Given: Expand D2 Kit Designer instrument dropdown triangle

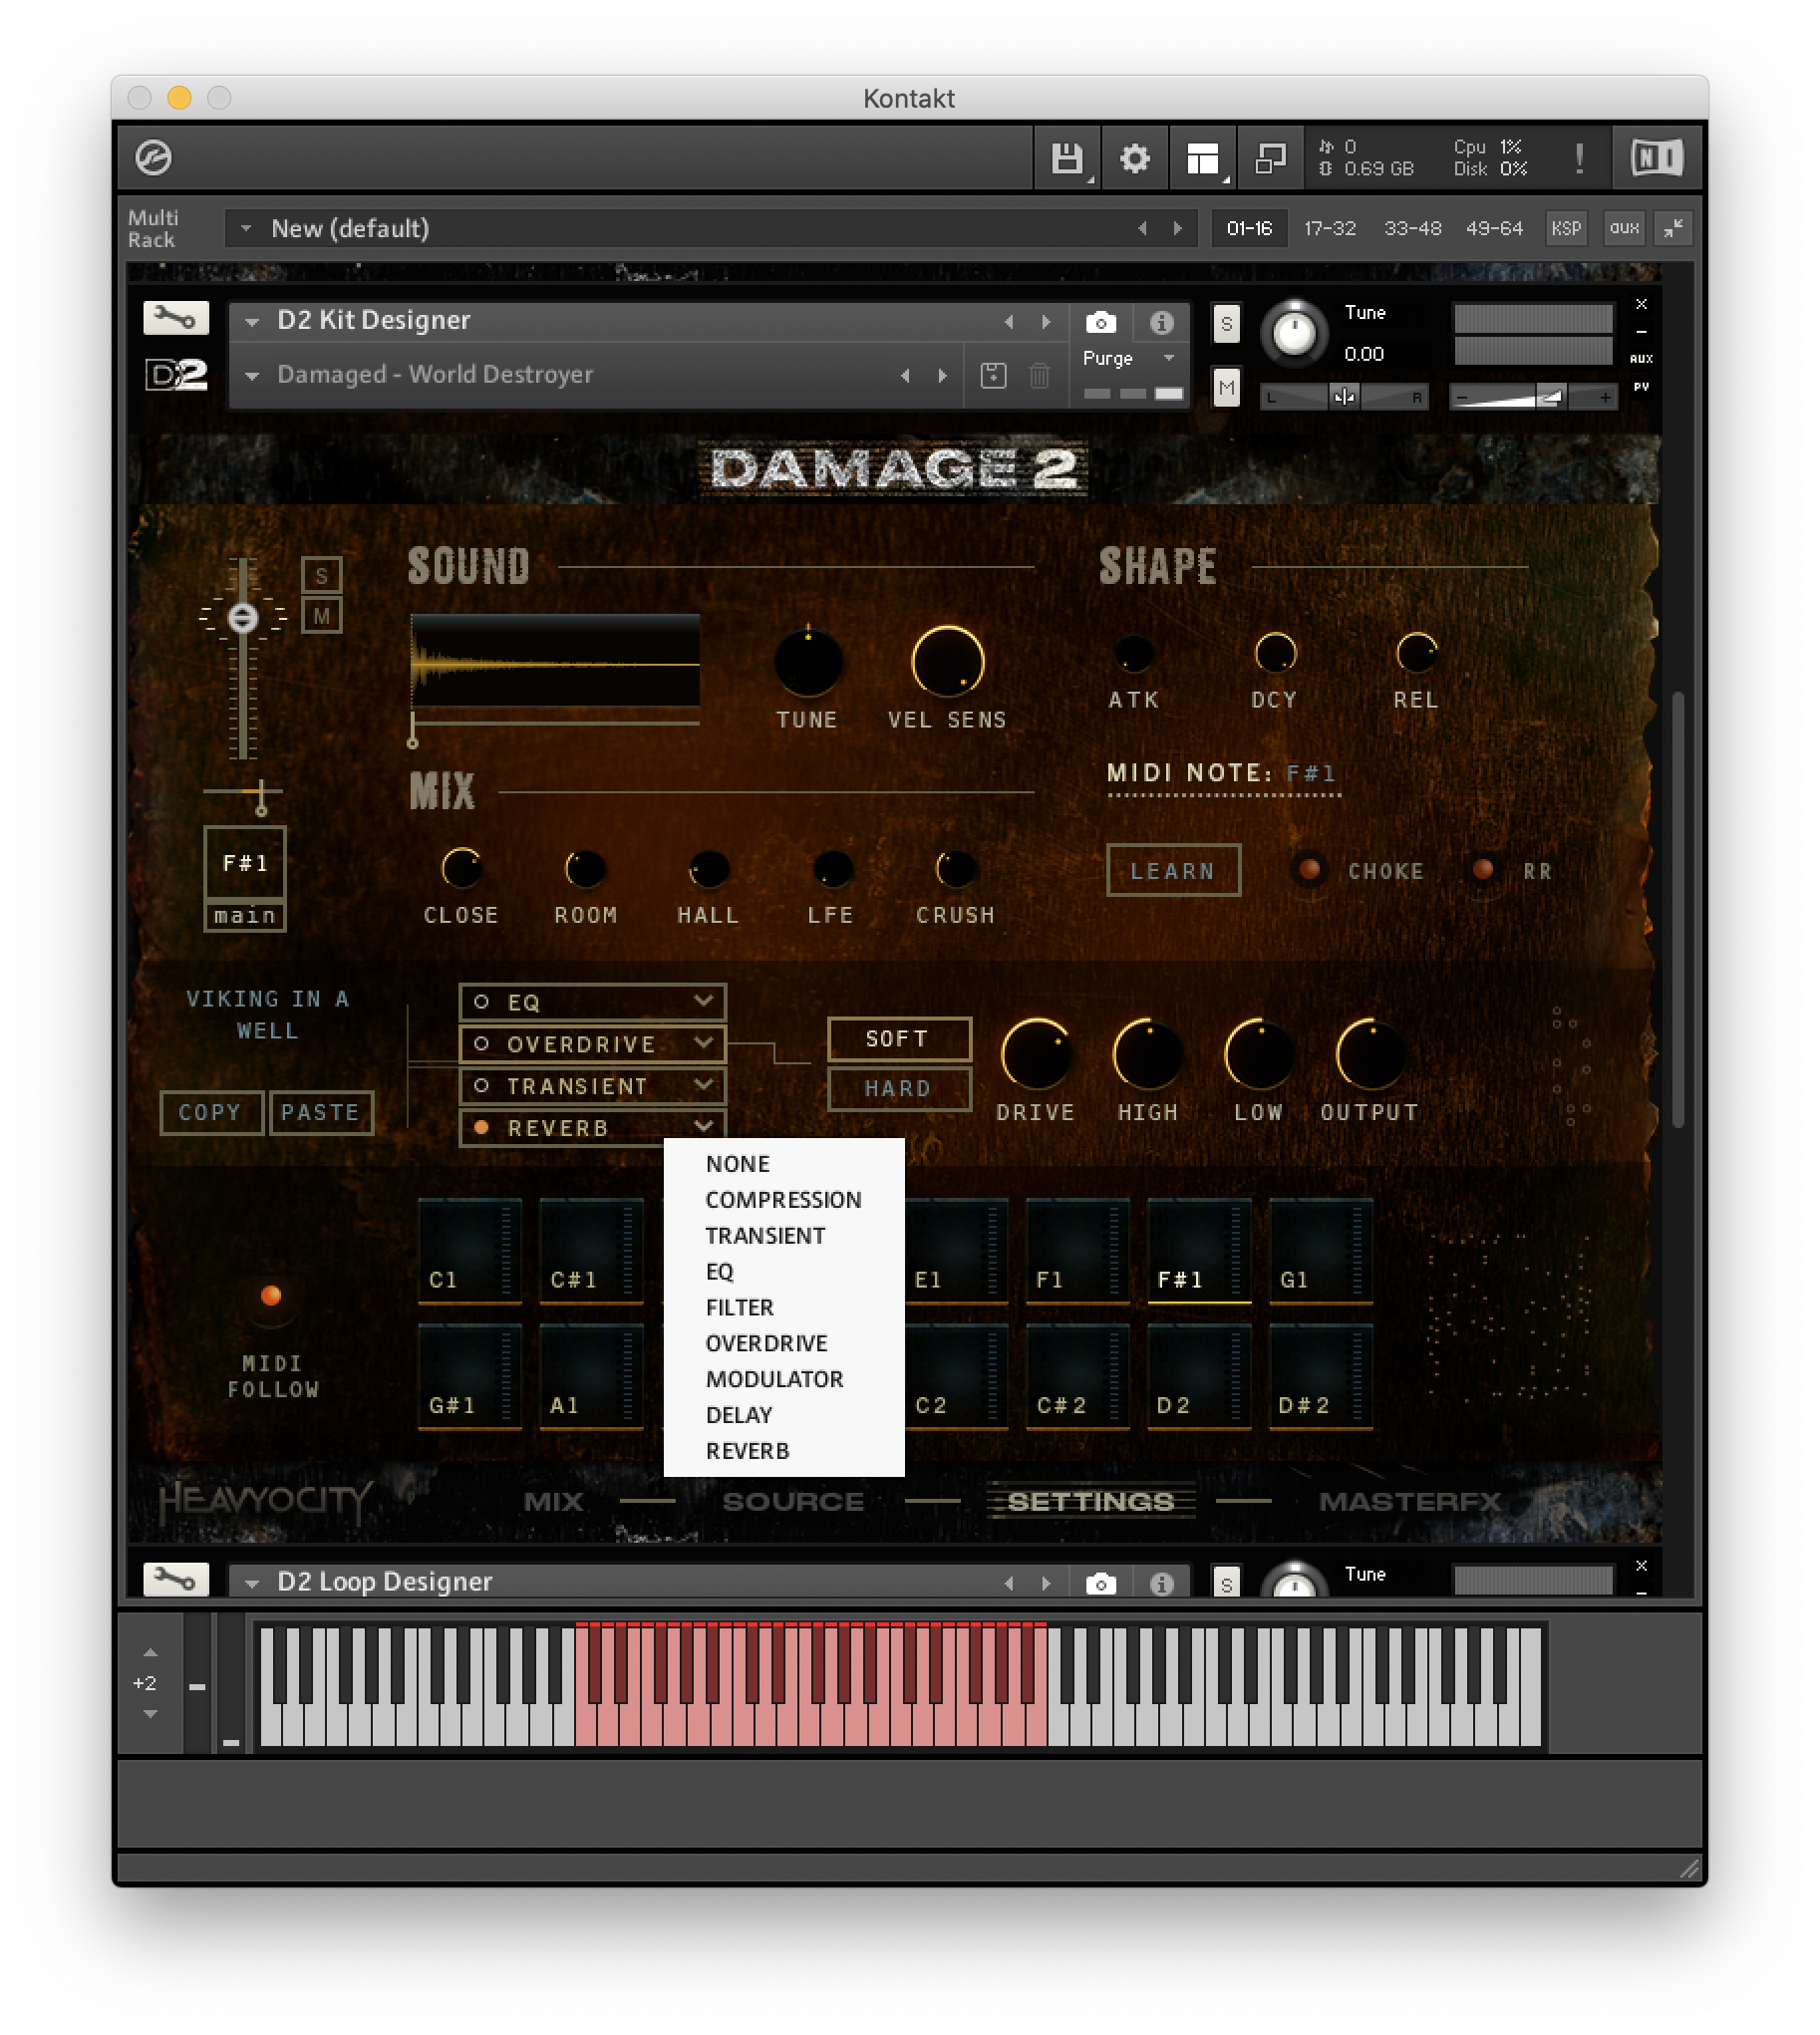Looking at the screenshot, I should (252, 322).
